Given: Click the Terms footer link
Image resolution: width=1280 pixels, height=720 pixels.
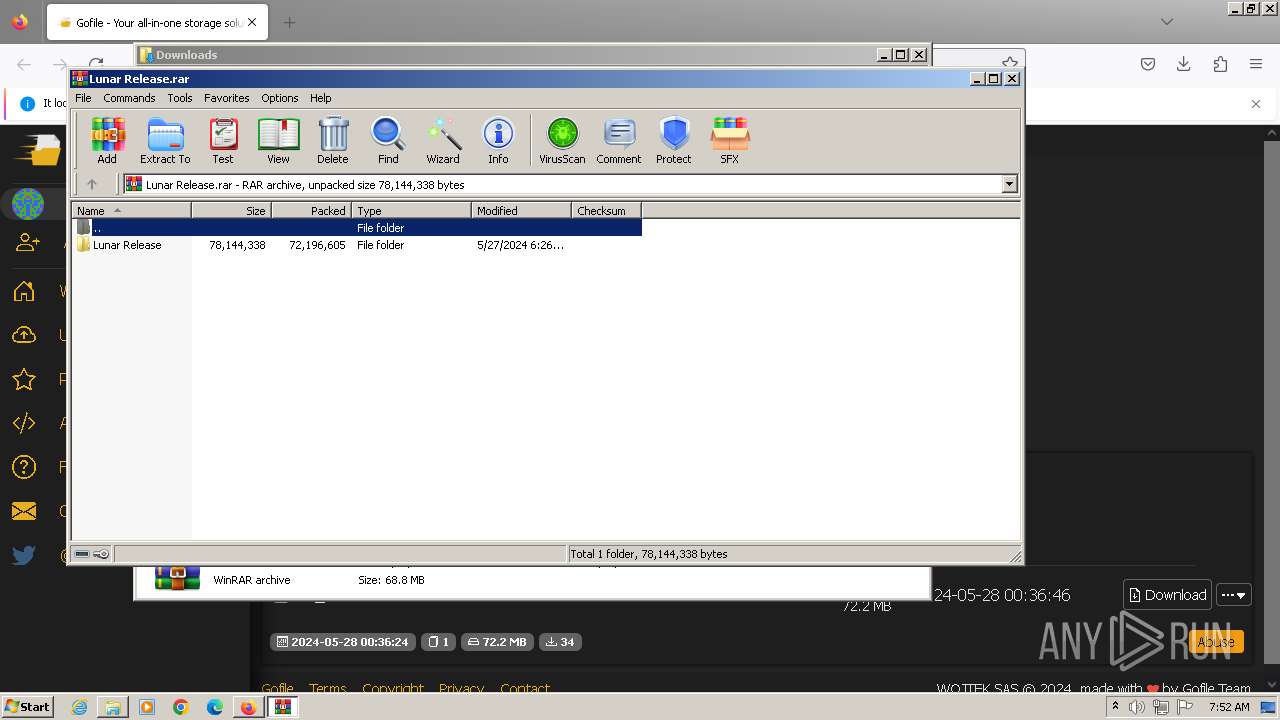Looking at the screenshot, I should pyautogui.click(x=327, y=688).
